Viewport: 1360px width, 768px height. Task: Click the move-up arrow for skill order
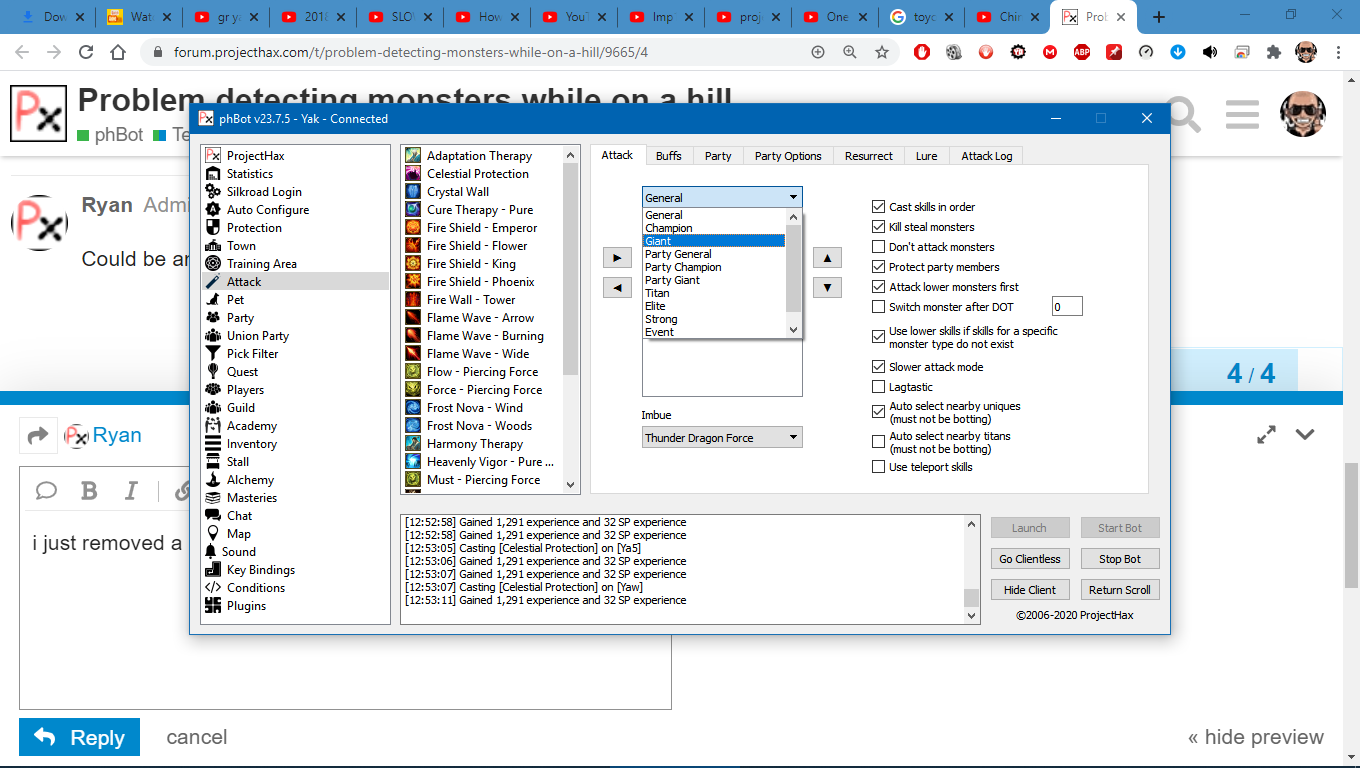827,258
